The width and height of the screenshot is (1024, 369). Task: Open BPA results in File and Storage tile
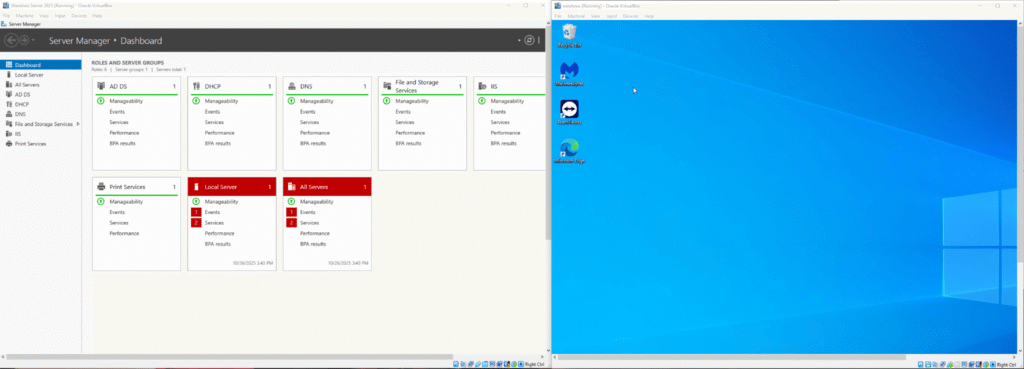coord(408,143)
